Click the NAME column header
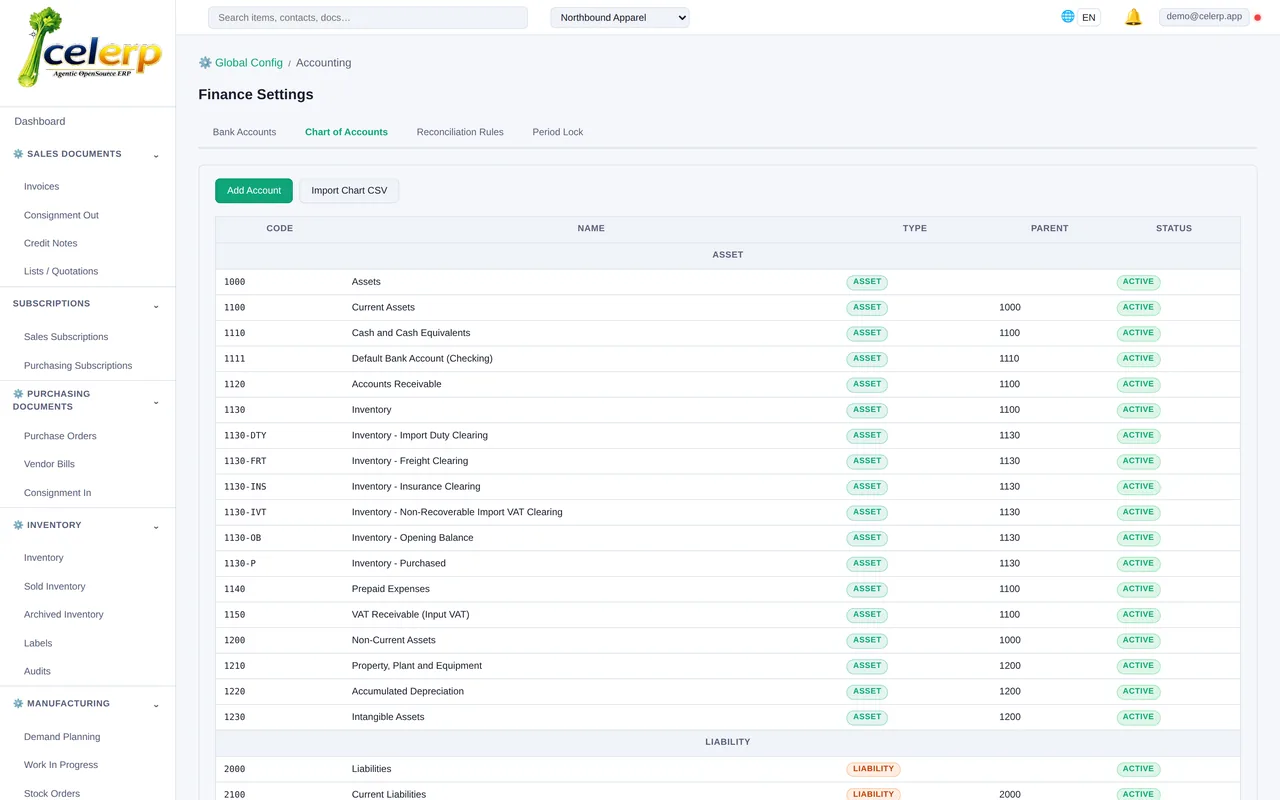The width and height of the screenshot is (1280, 800). click(x=591, y=229)
